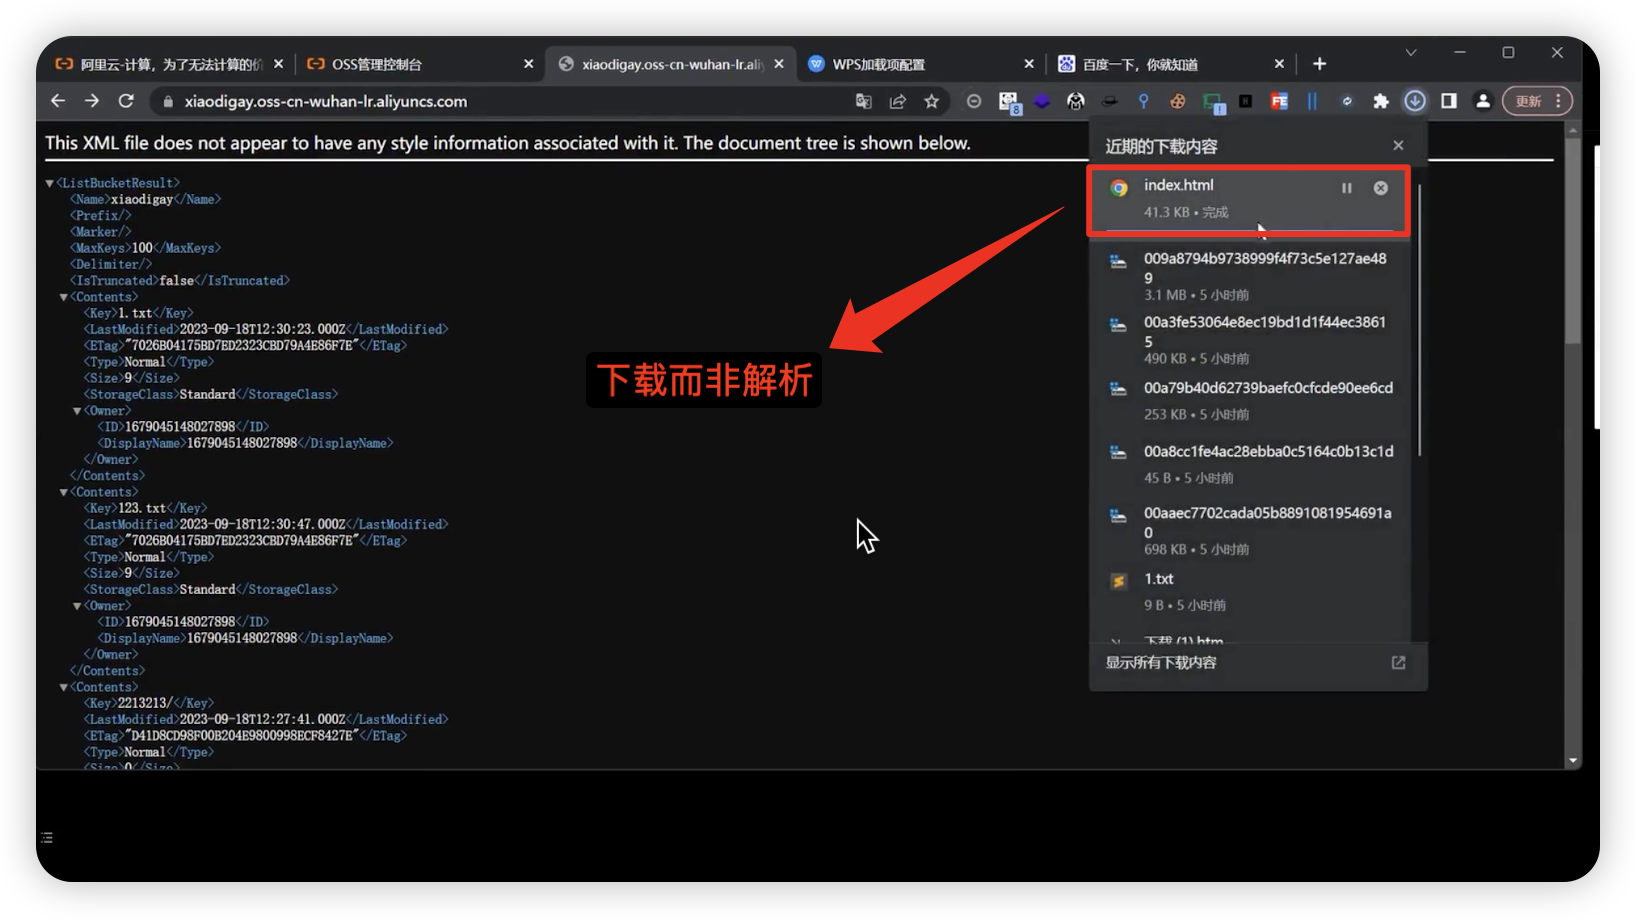Pause the index.html download
Viewport: 1636px width, 918px height.
(x=1347, y=188)
